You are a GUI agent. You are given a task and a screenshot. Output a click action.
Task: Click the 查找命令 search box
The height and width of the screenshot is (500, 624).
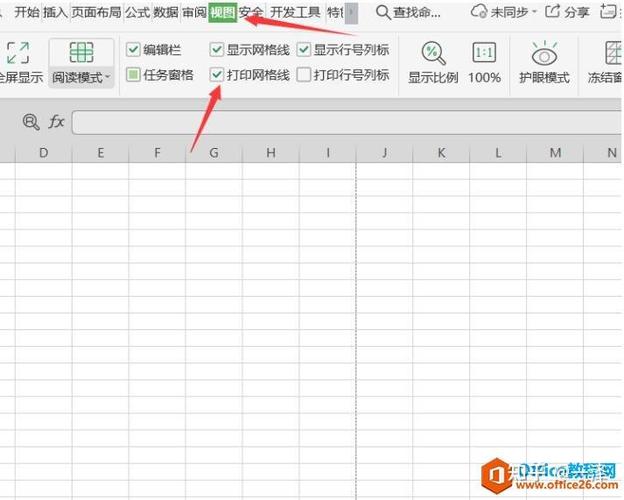408,13
